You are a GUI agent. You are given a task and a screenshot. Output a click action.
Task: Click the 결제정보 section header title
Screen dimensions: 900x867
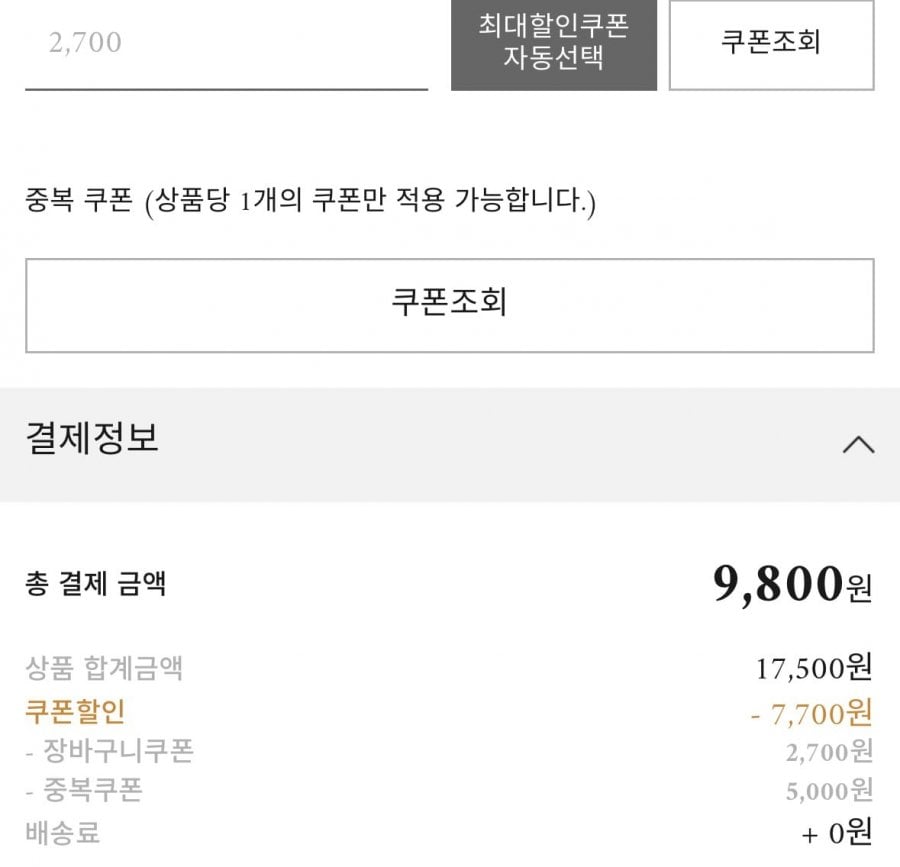pos(92,439)
